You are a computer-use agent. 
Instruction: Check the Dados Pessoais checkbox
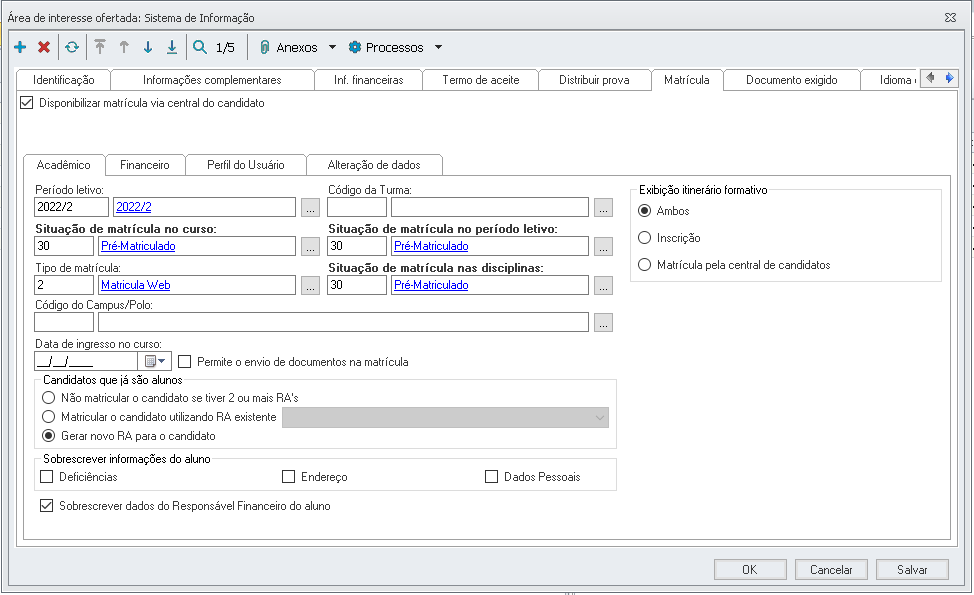[491, 476]
